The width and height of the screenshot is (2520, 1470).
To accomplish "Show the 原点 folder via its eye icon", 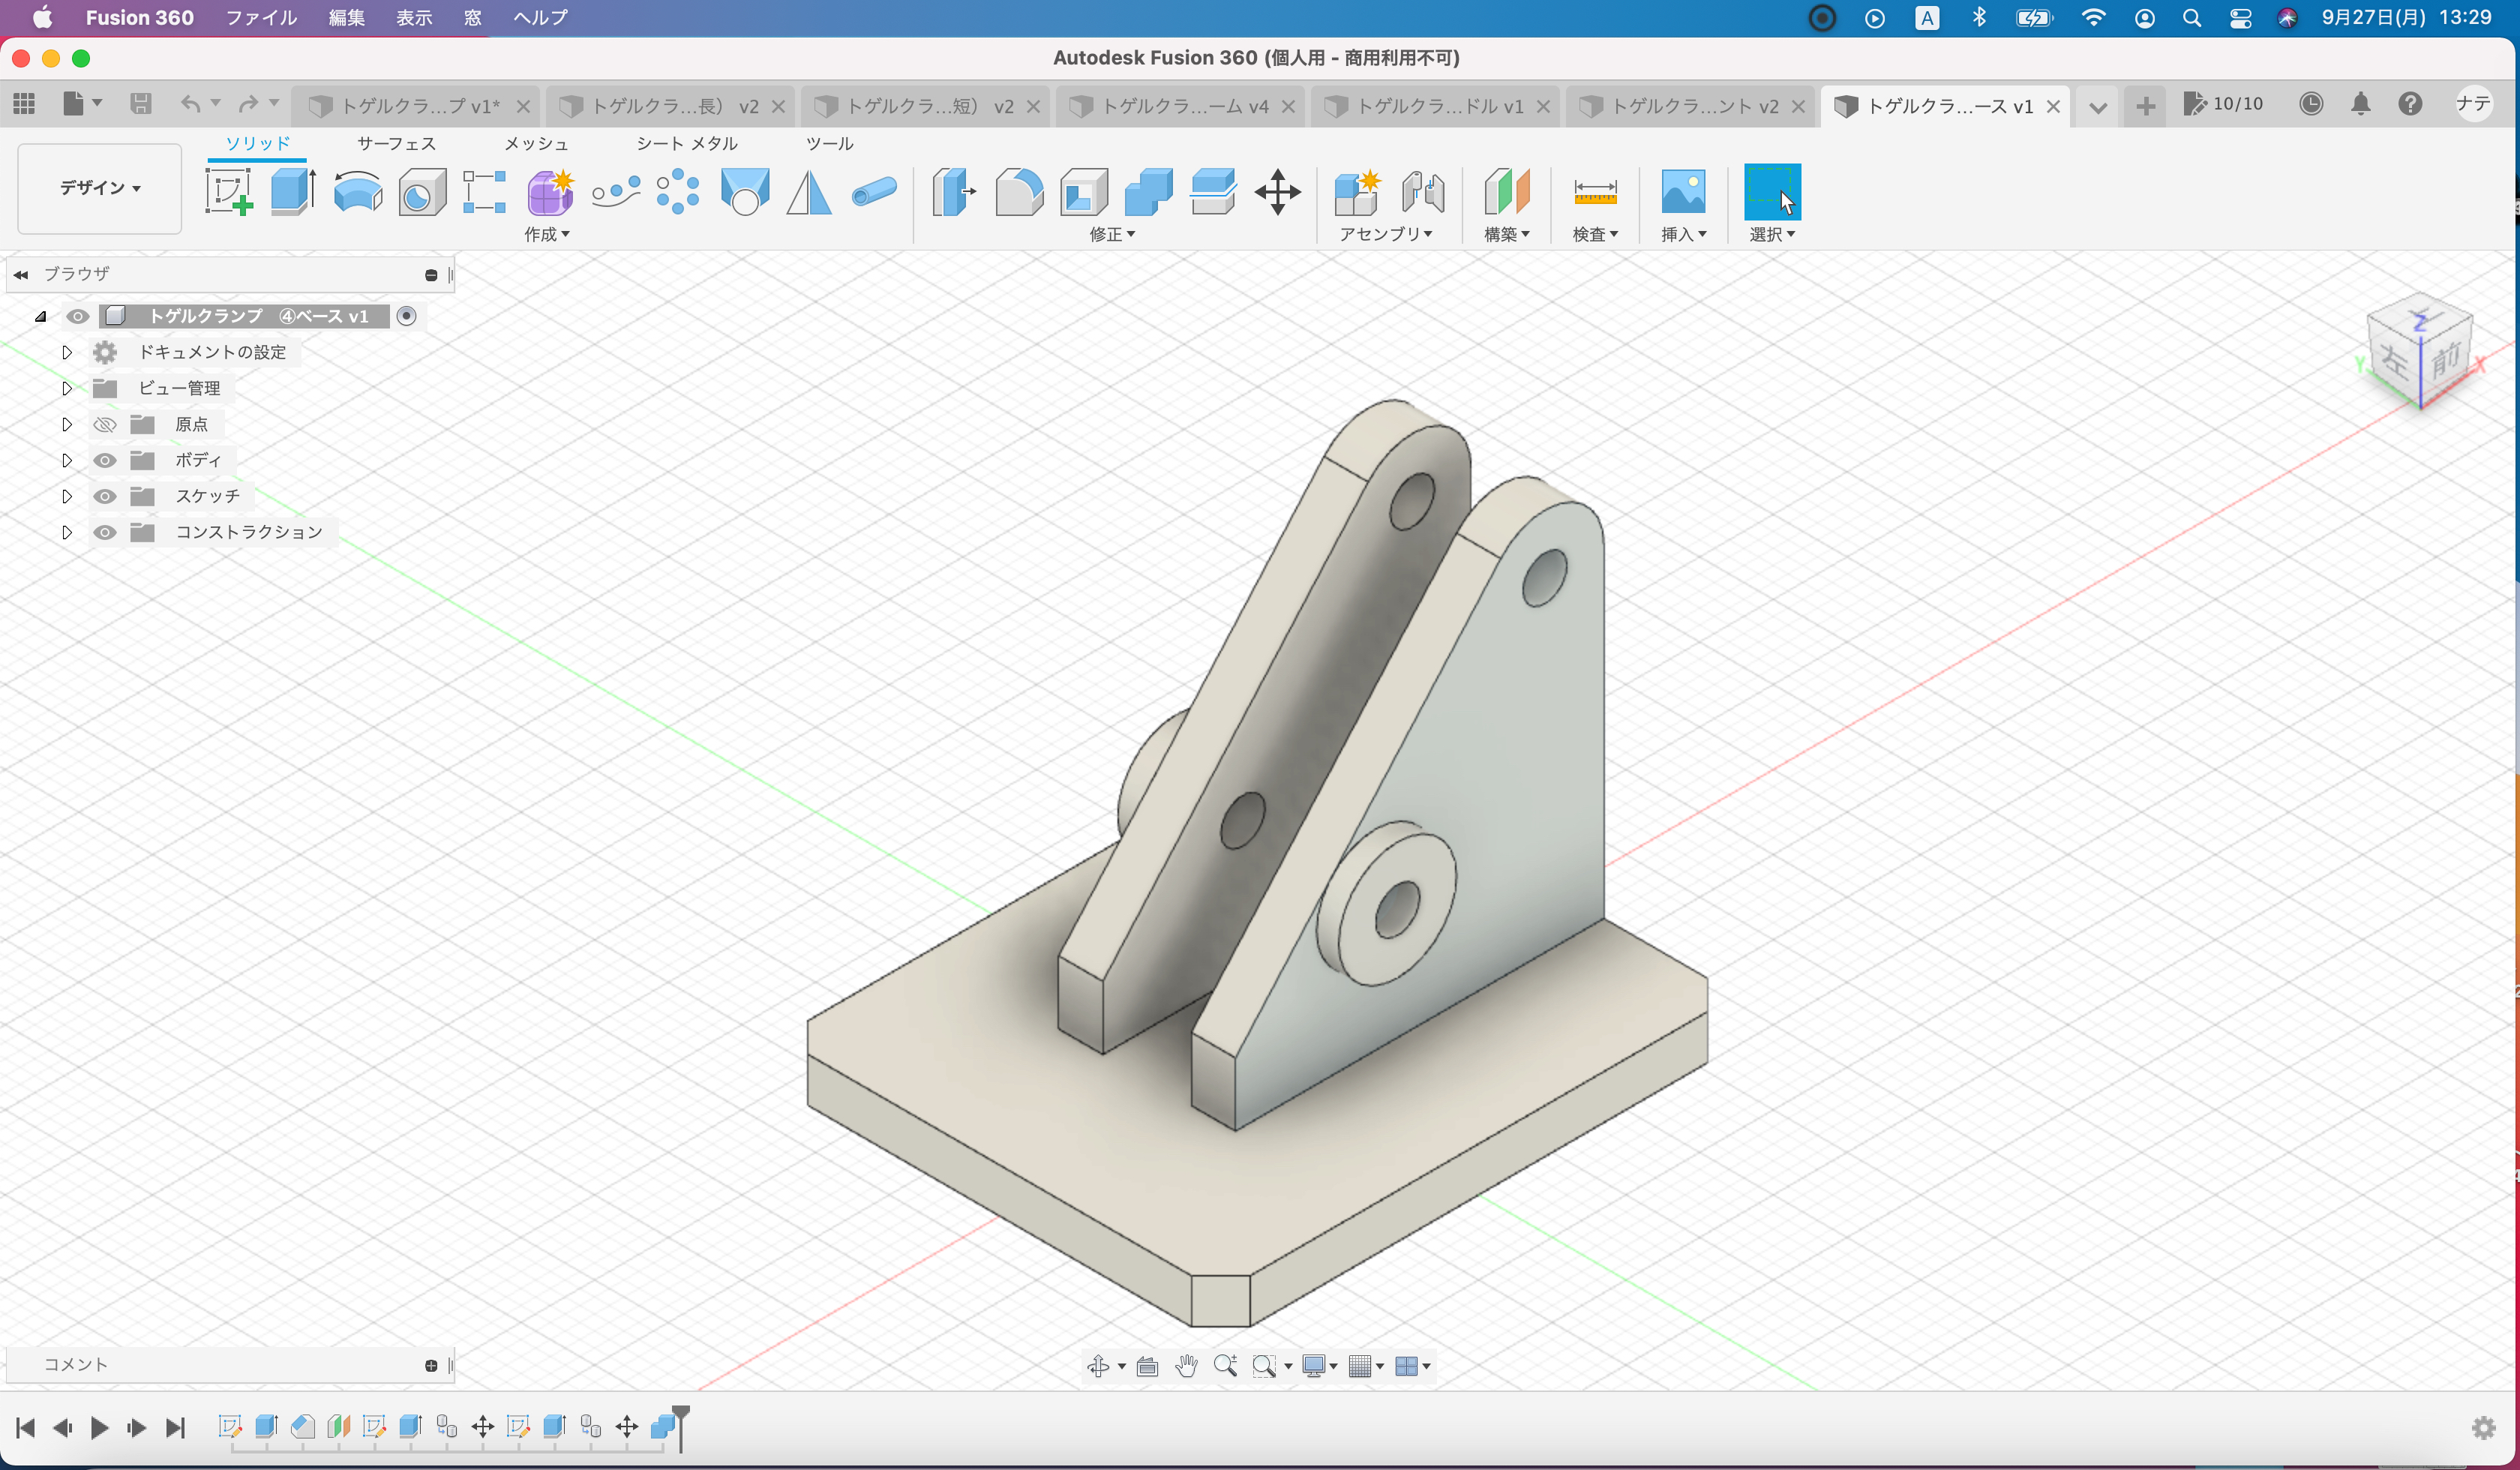I will pos(105,424).
